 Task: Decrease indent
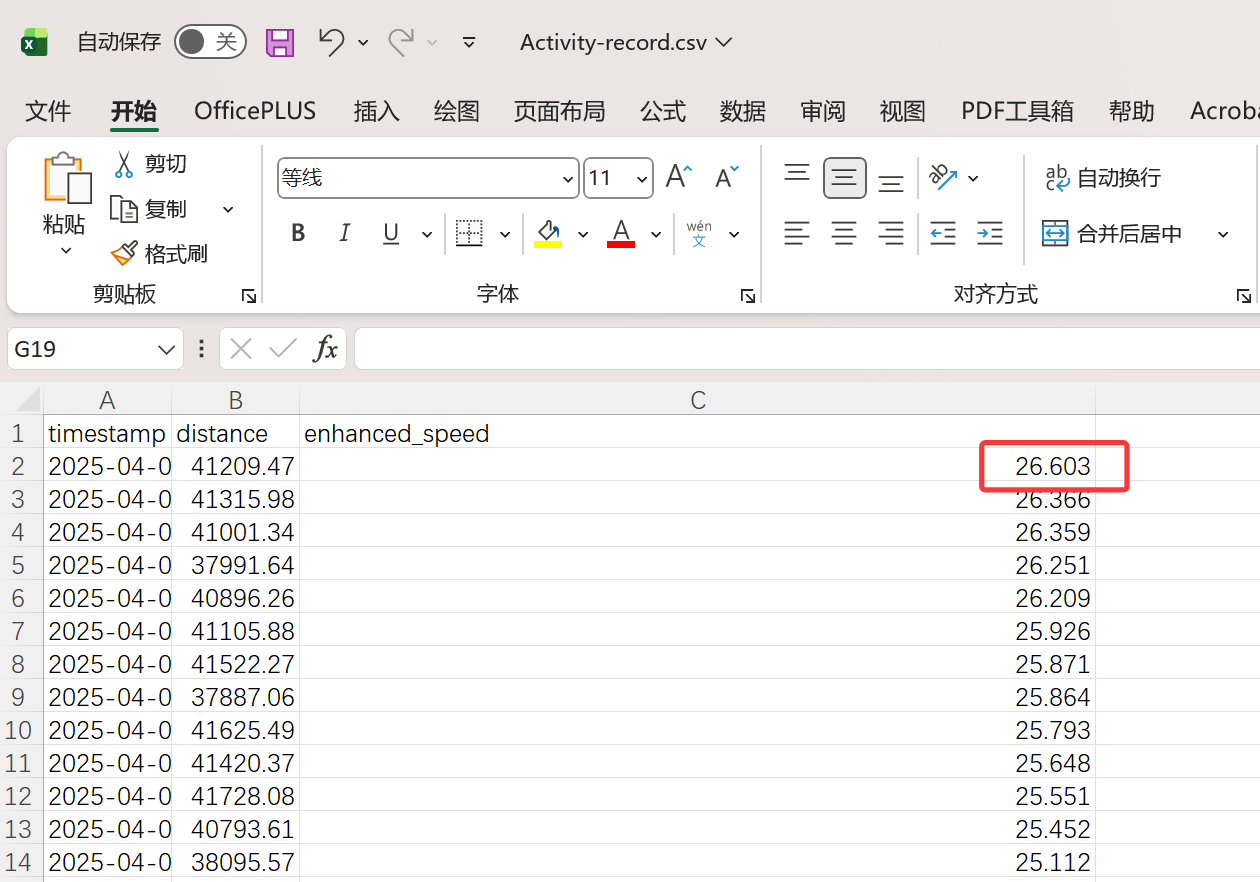click(x=943, y=234)
